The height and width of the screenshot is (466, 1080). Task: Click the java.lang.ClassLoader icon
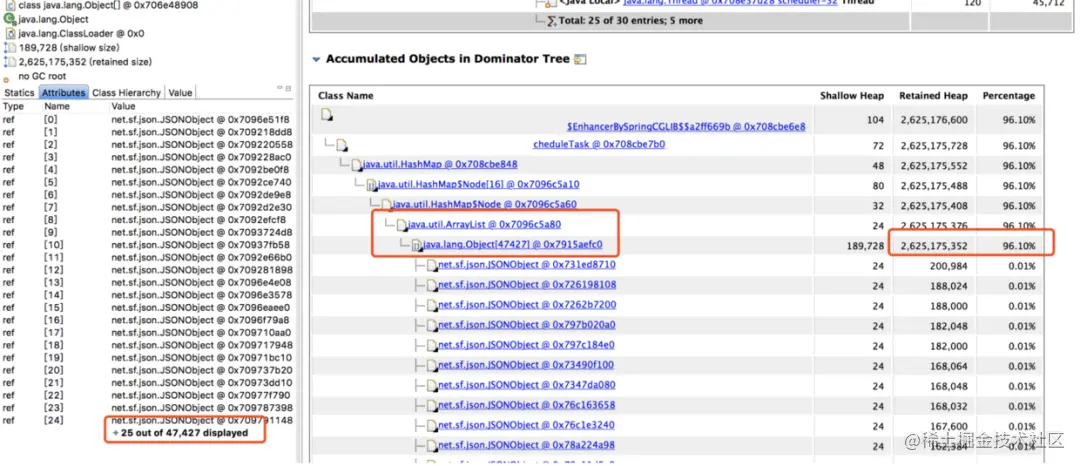10,33
